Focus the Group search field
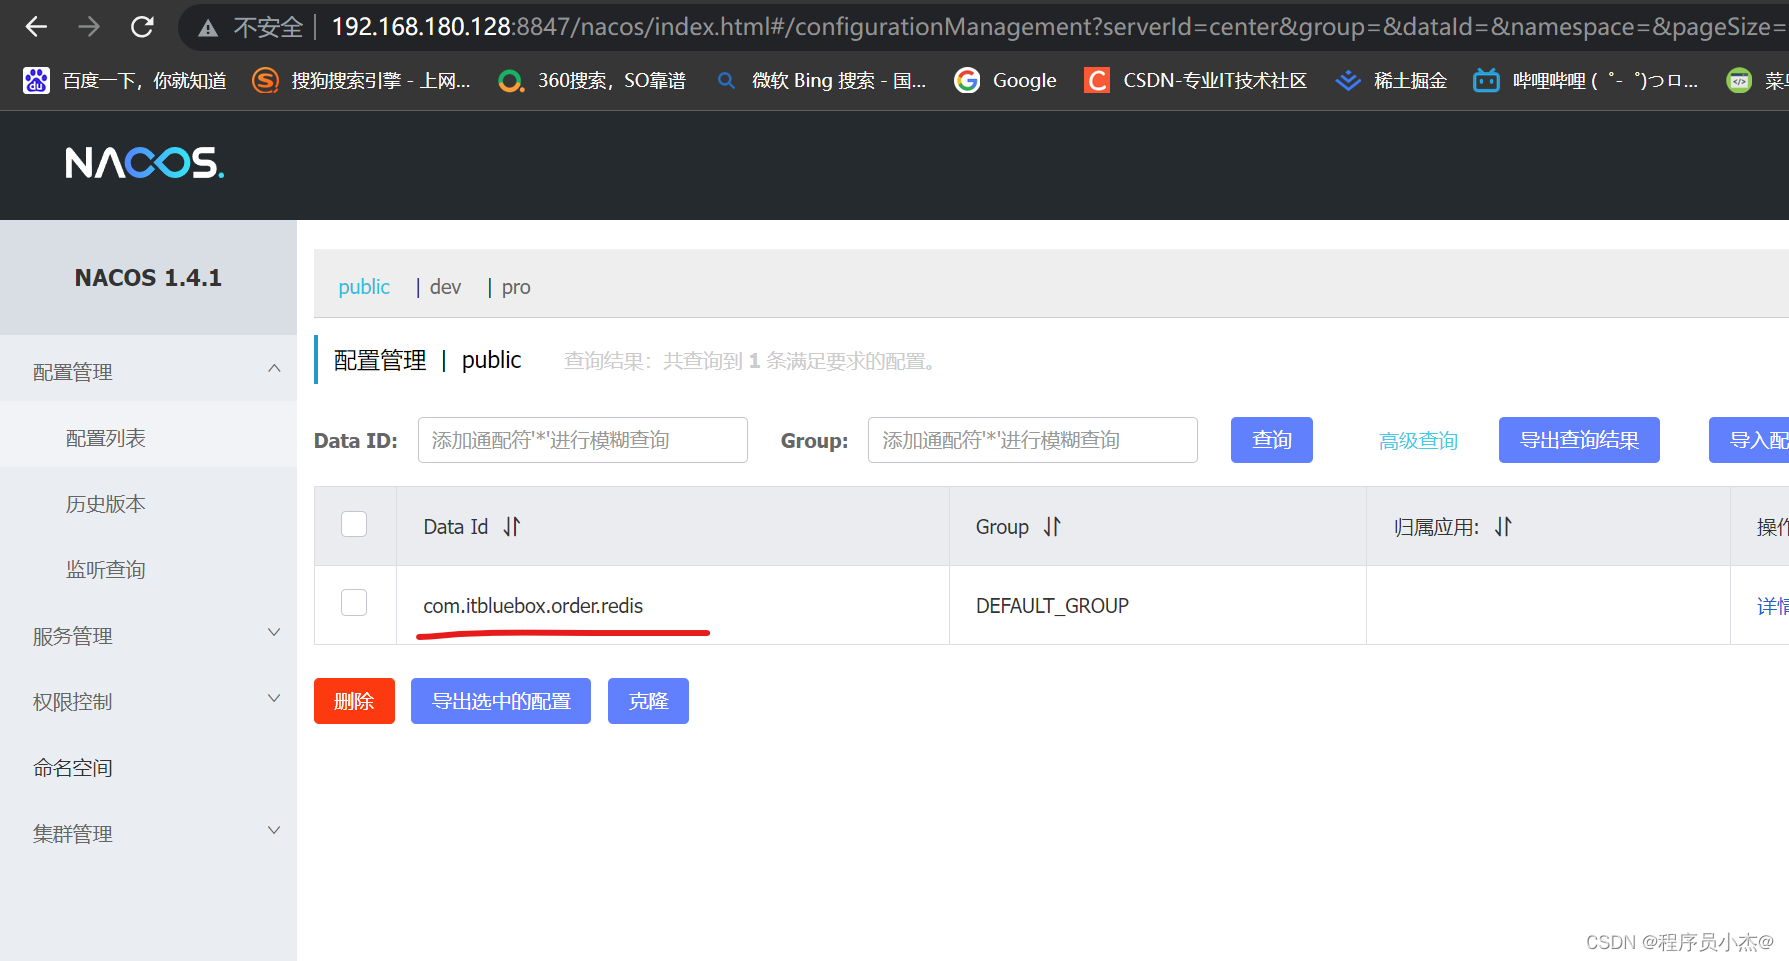The height and width of the screenshot is (961, 1789). (1033, 440)
